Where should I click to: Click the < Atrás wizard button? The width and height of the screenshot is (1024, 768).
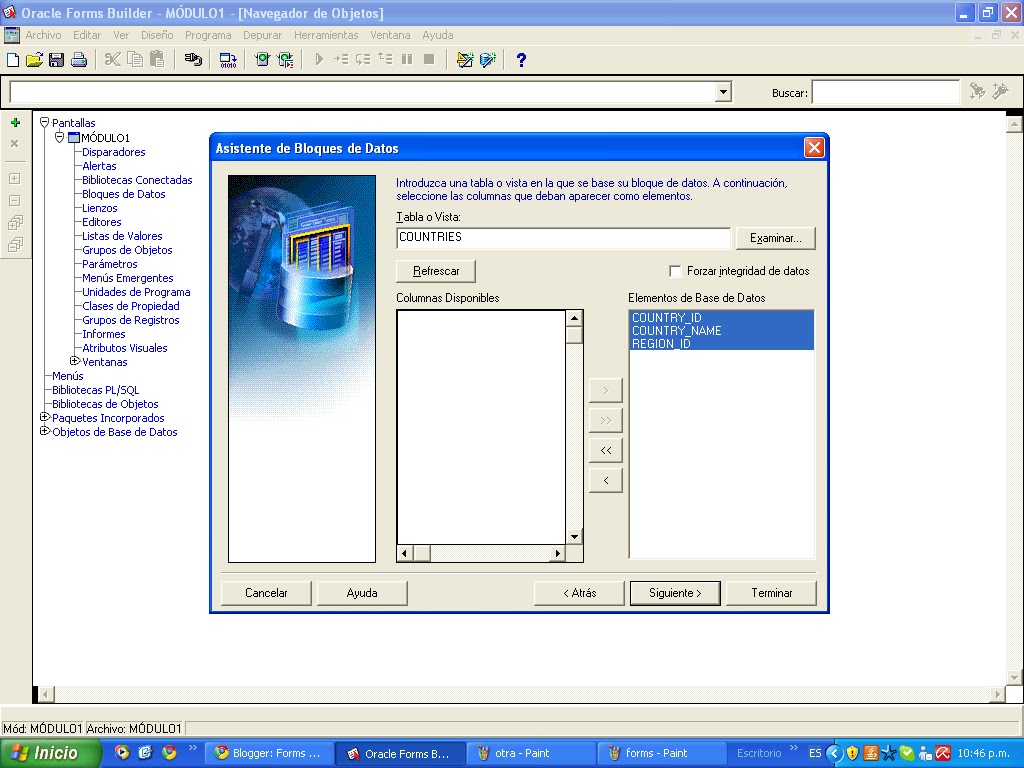coord(579,593)
